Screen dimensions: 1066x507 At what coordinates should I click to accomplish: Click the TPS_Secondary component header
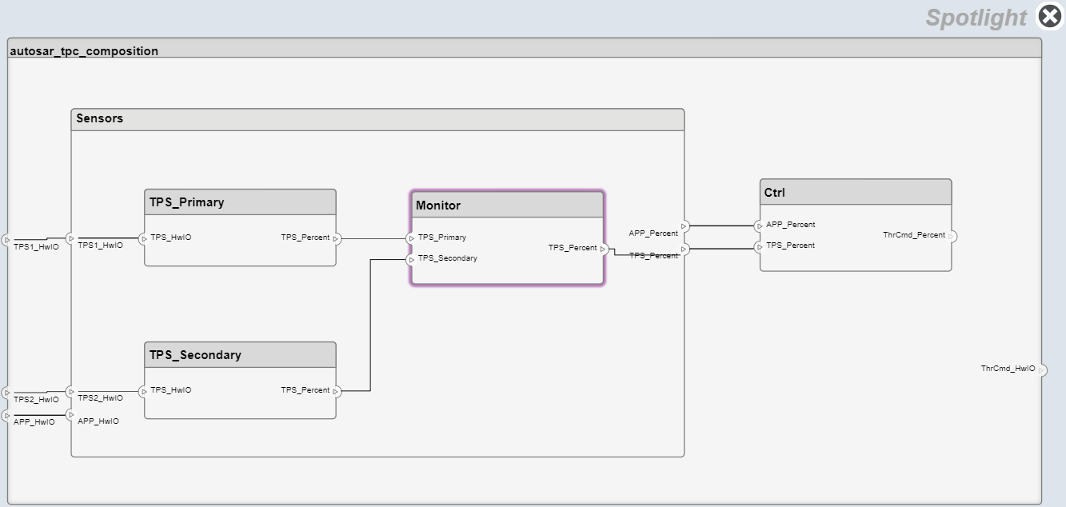coord(240,355)
